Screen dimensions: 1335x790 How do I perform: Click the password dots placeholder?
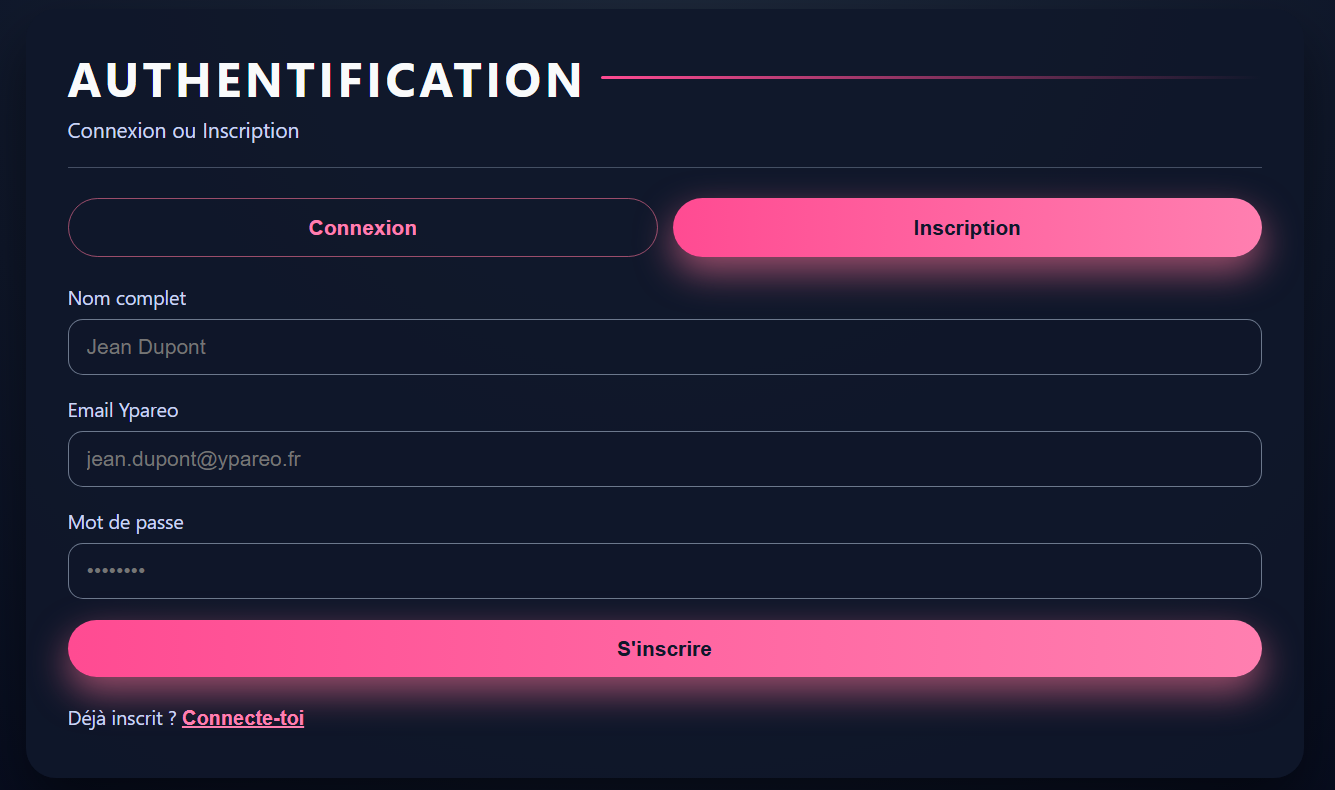pos(116,571)
